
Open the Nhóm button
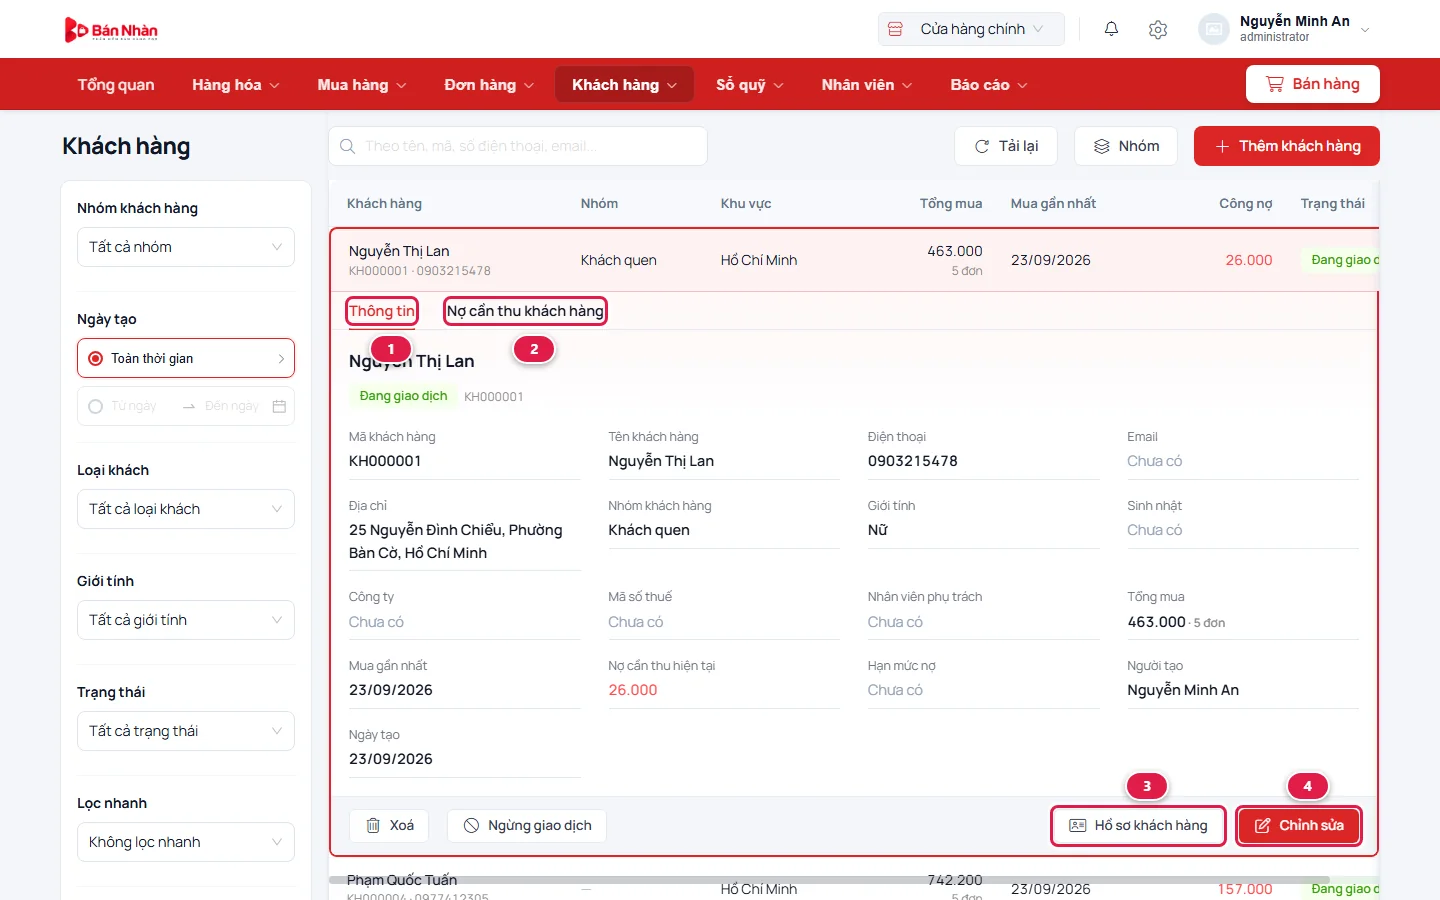tap(1126, 146)
